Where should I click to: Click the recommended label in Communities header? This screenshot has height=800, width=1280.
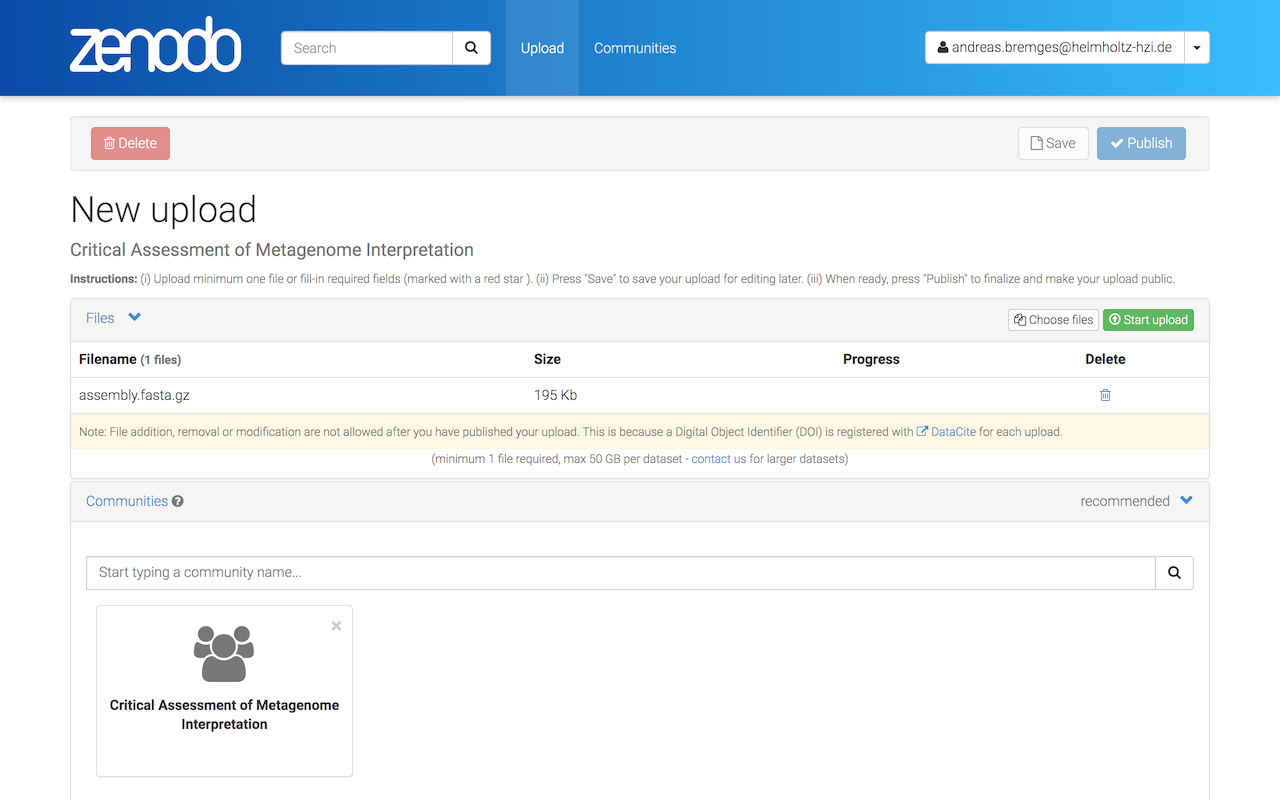(1125, 501)
